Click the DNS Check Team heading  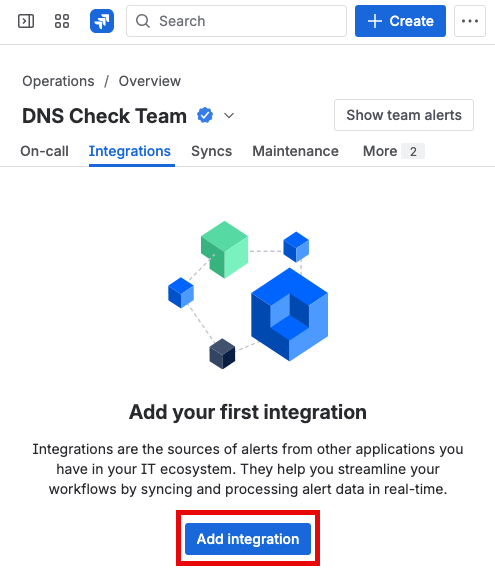point(104,116)
